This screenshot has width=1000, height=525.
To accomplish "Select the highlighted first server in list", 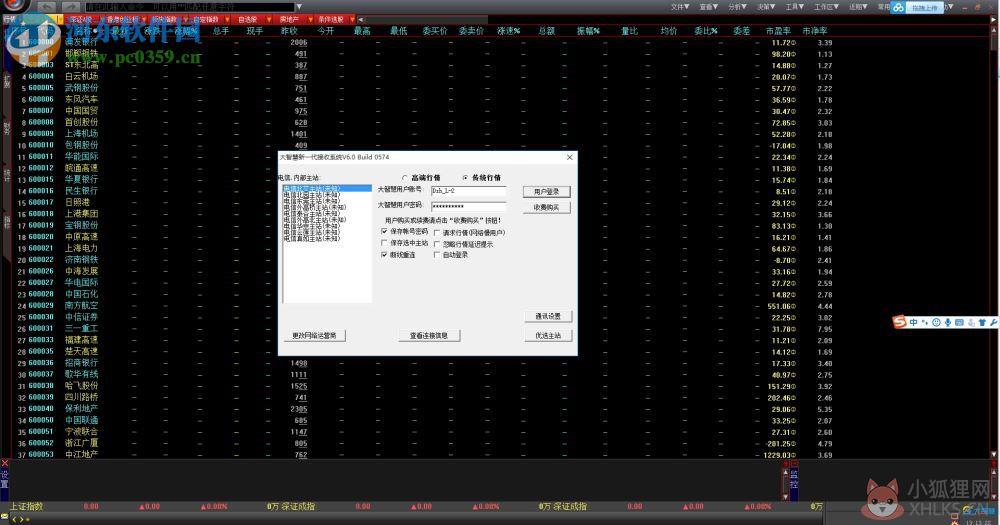I will 327,189.
